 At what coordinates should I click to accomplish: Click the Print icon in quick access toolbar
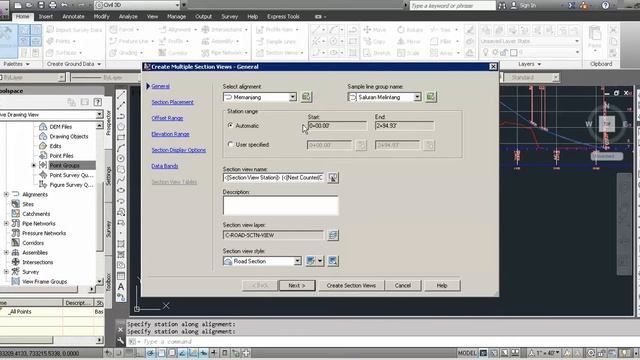53,5
